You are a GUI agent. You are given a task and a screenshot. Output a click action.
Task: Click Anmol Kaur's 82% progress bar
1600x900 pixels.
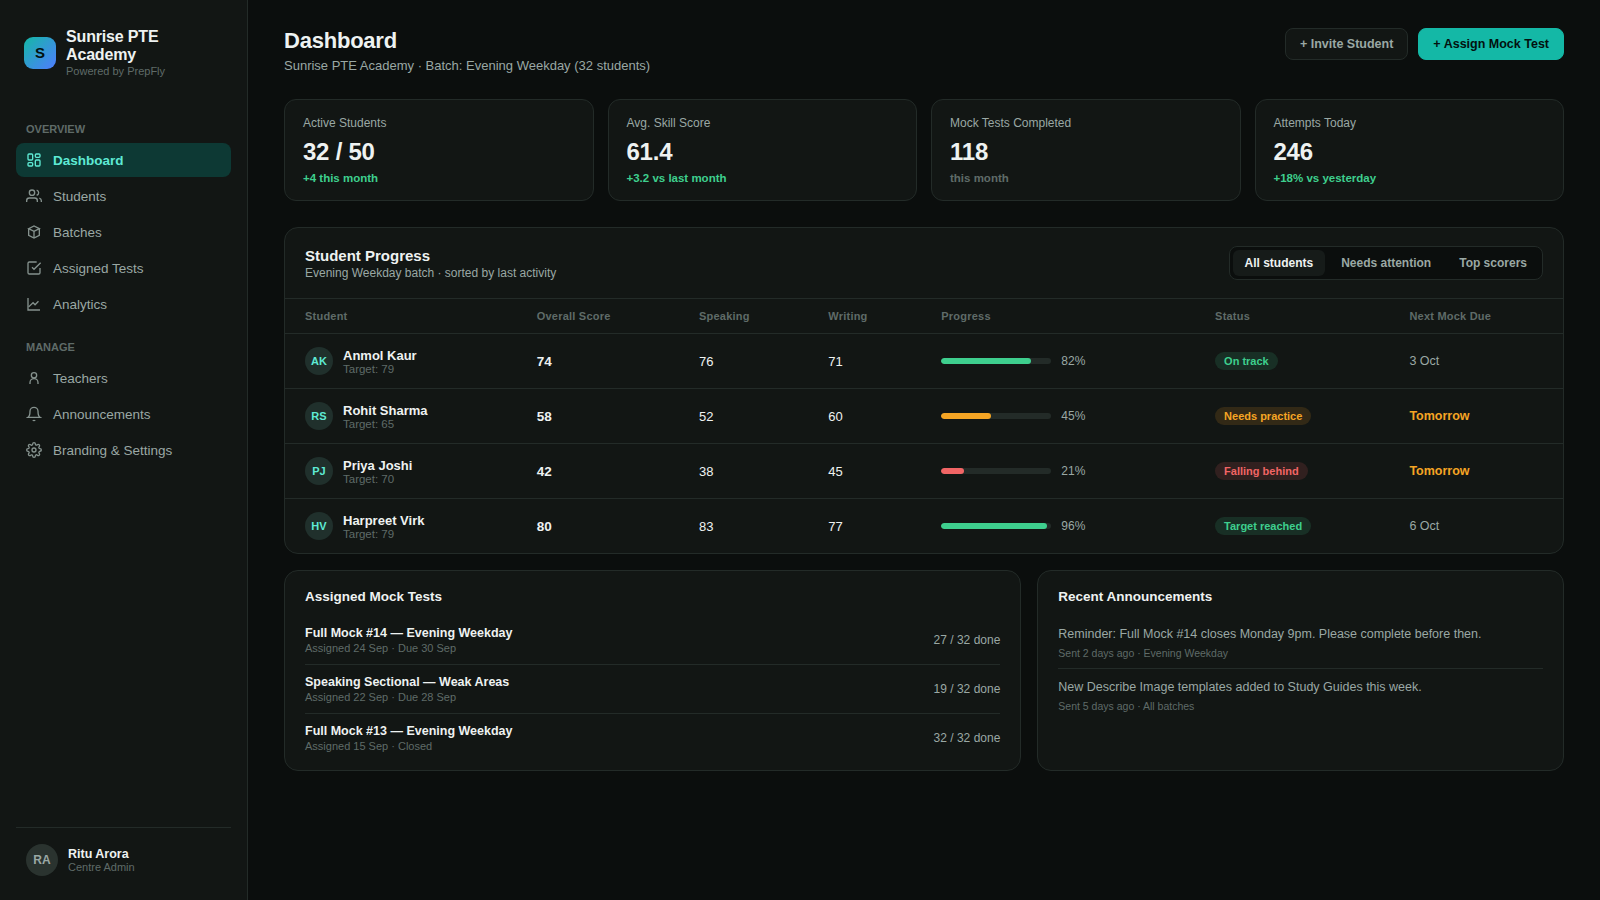[x=995, y=361]
